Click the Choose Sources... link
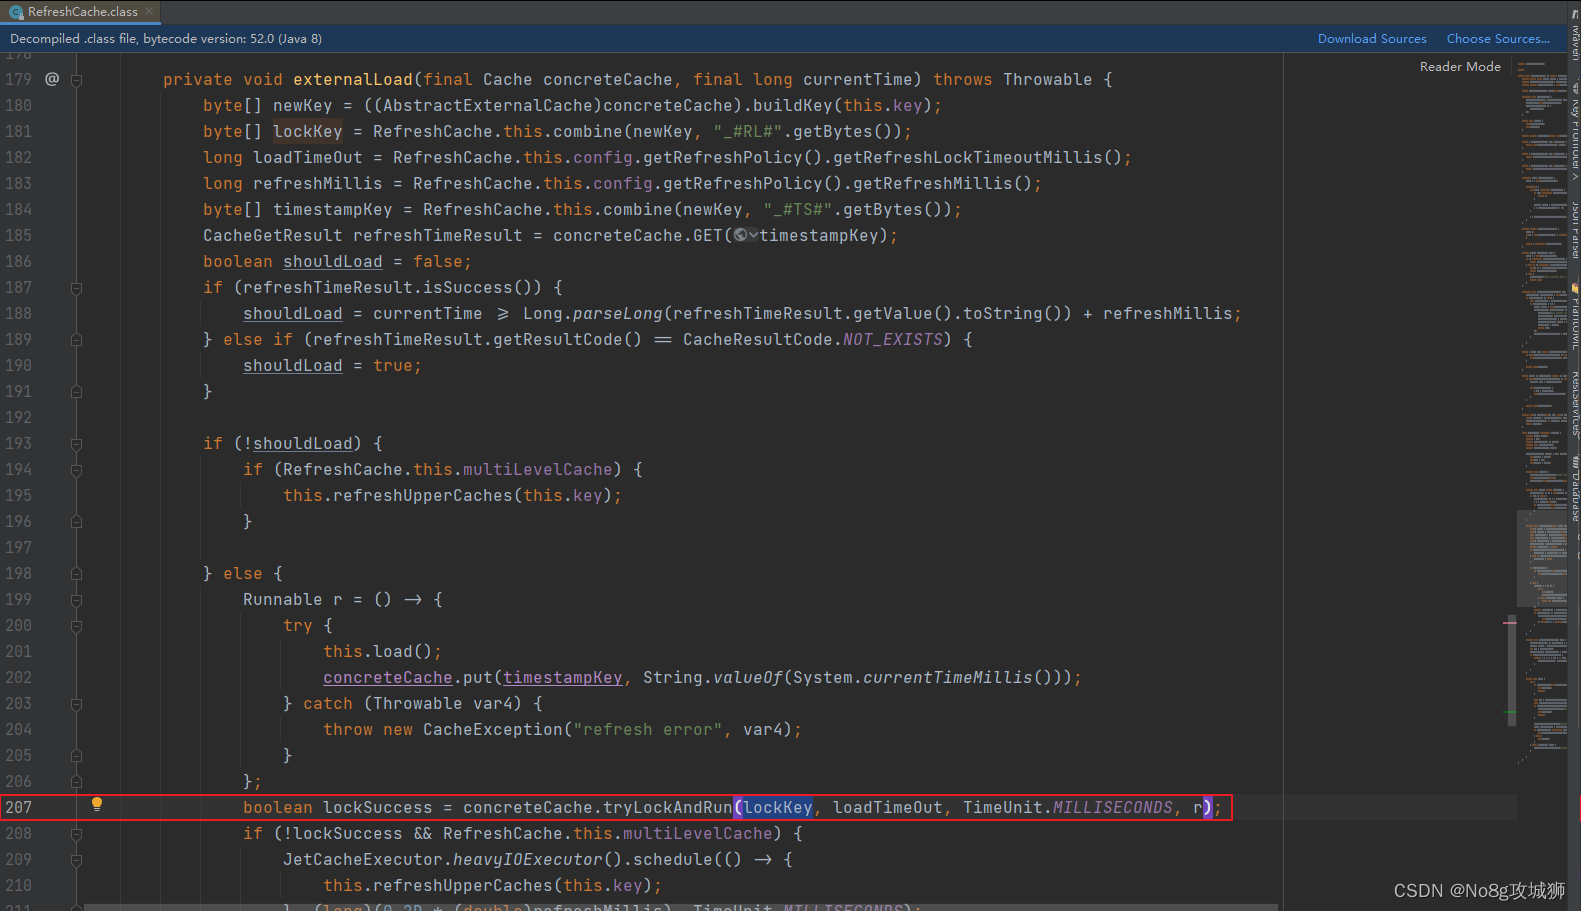This screenshot has width=1581, height=911. click(x=1498, y=39)
